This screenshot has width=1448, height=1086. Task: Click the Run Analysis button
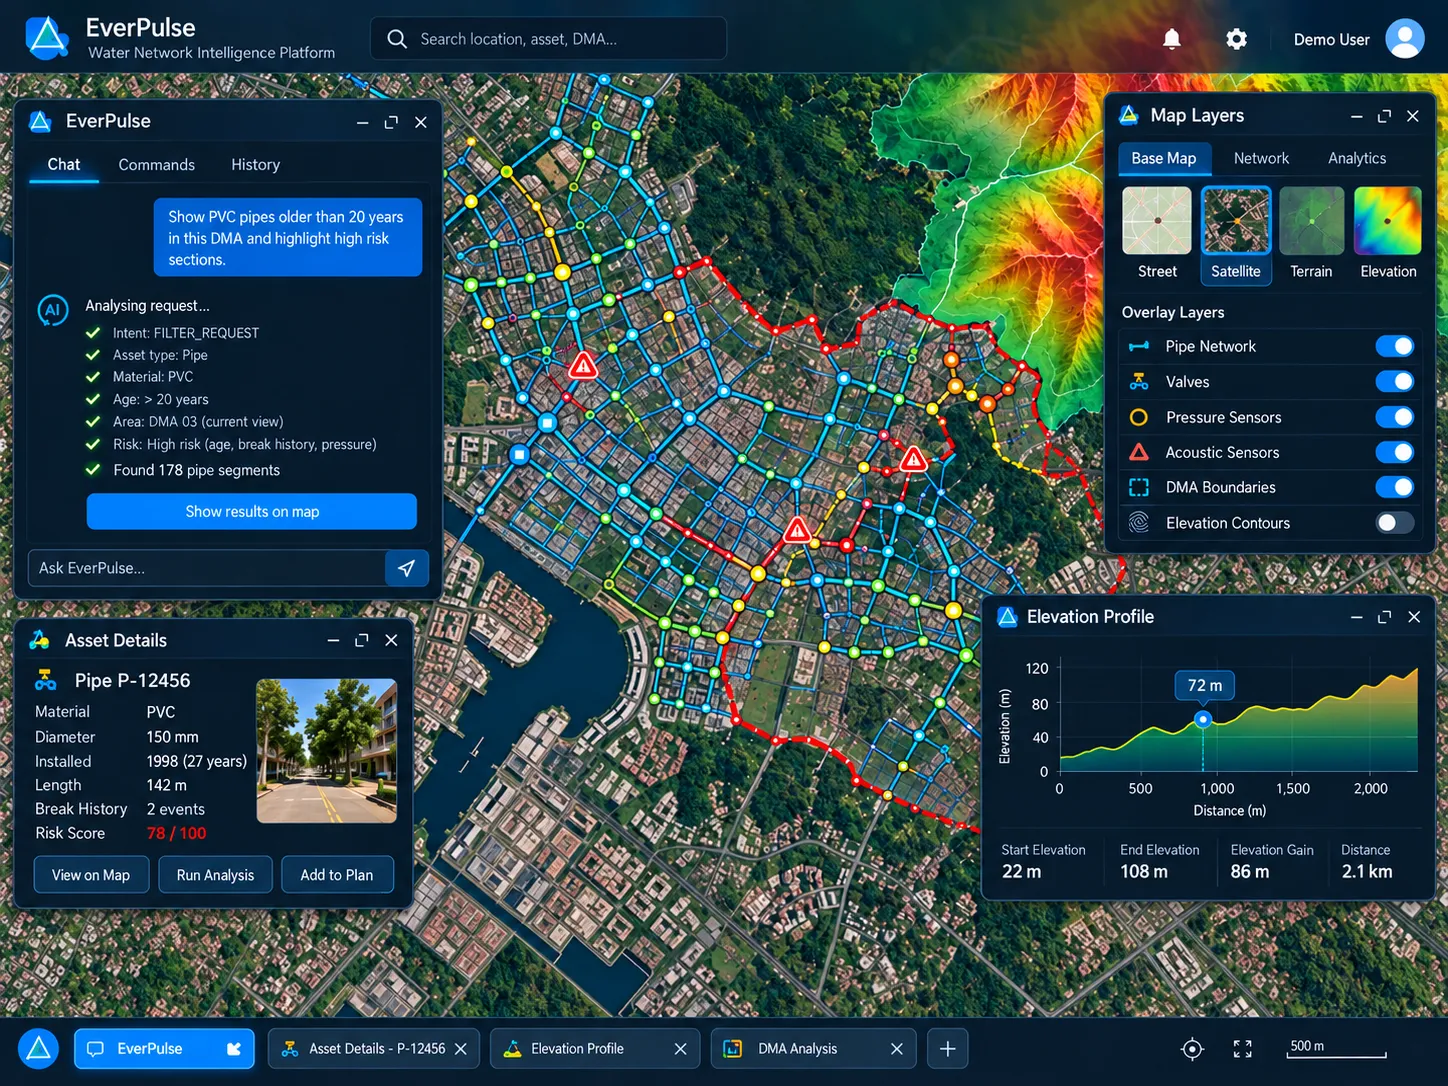[215, 875]
